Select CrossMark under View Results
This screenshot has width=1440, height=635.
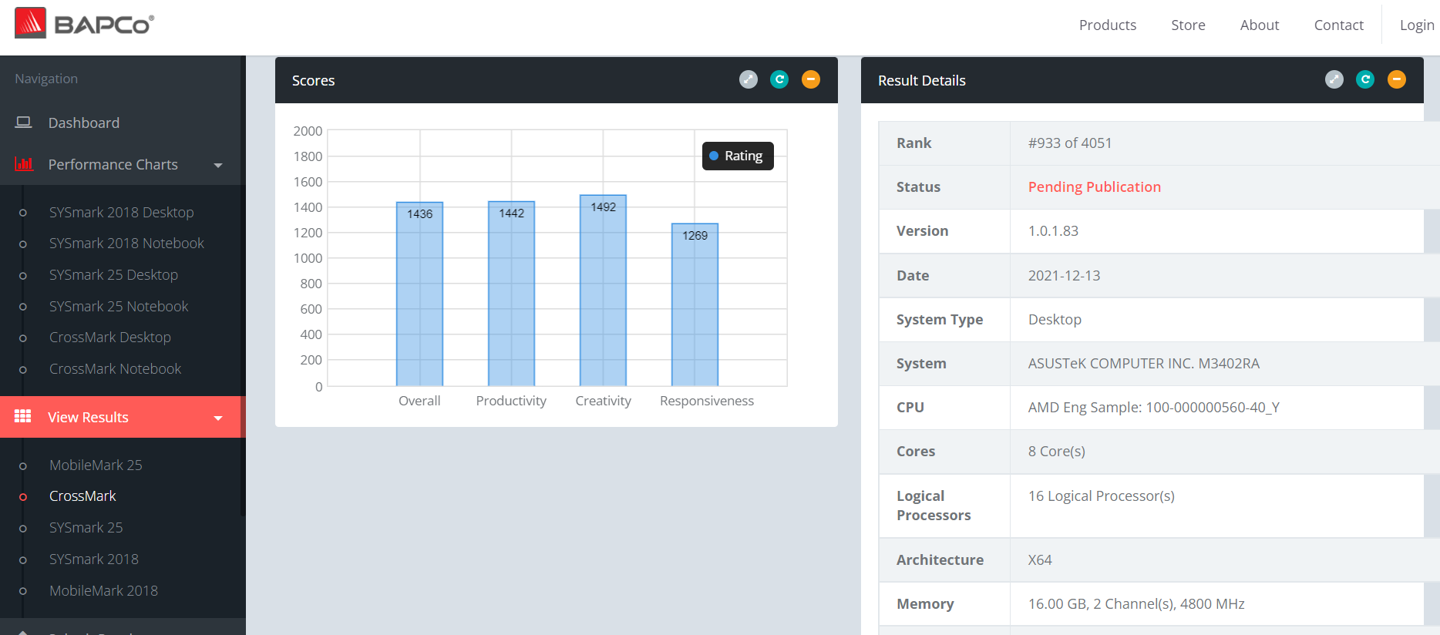click(82, 496)
